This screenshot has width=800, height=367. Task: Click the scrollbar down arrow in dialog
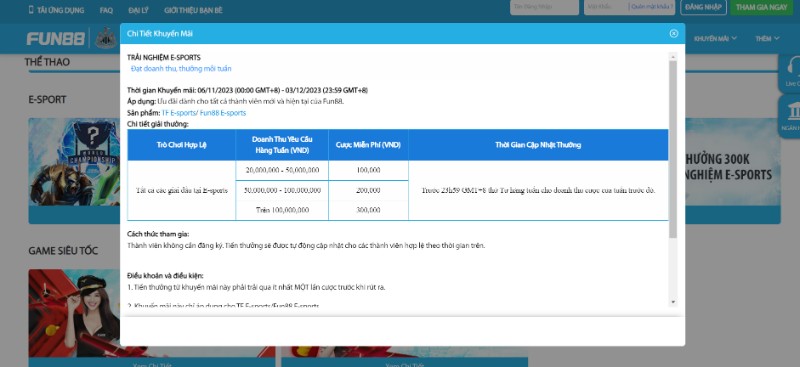[672, 302]
